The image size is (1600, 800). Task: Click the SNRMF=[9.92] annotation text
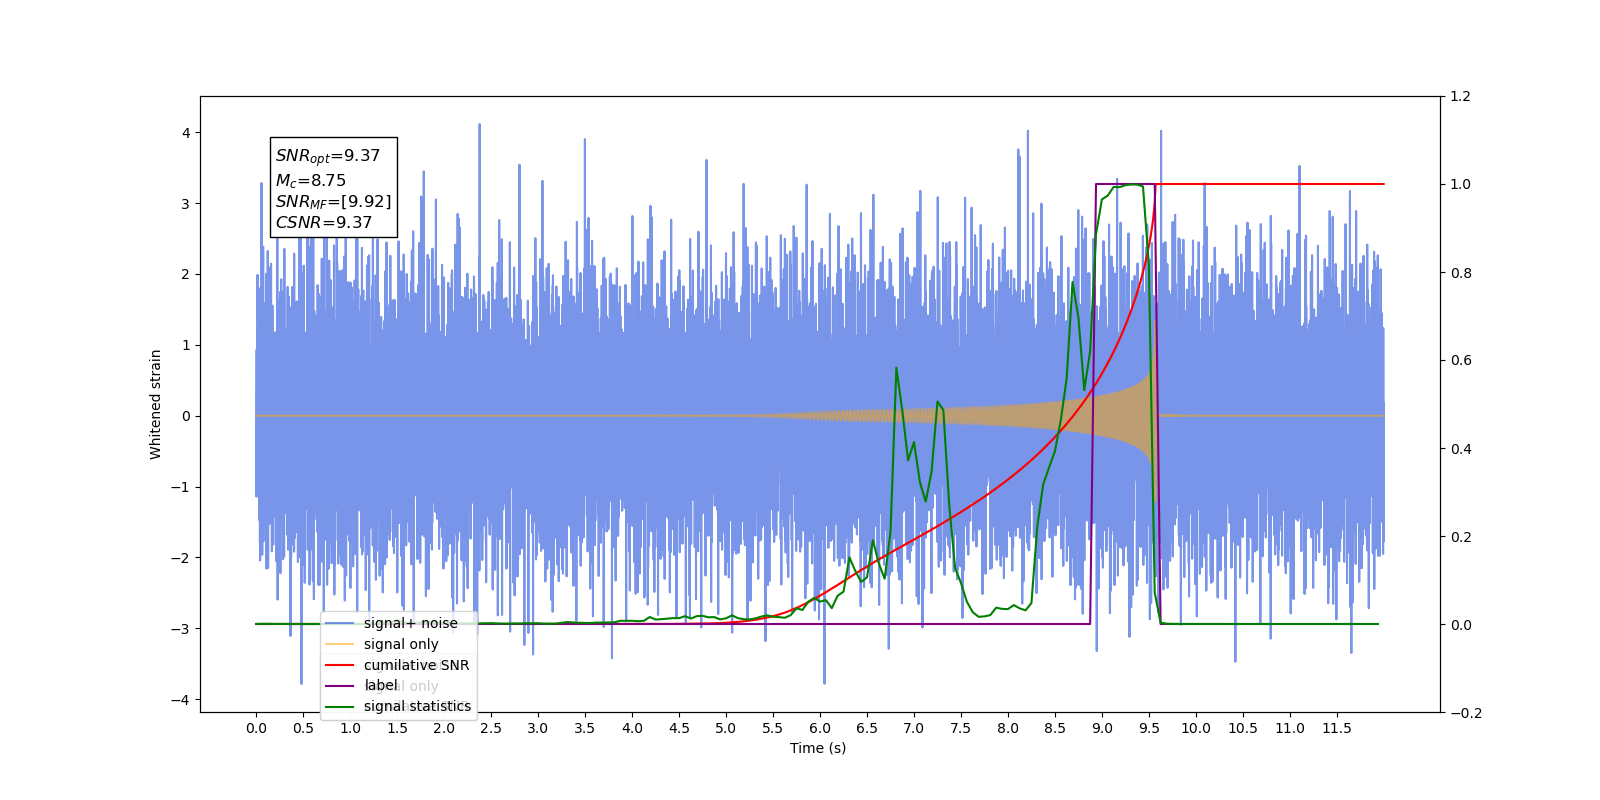(333, 202)
